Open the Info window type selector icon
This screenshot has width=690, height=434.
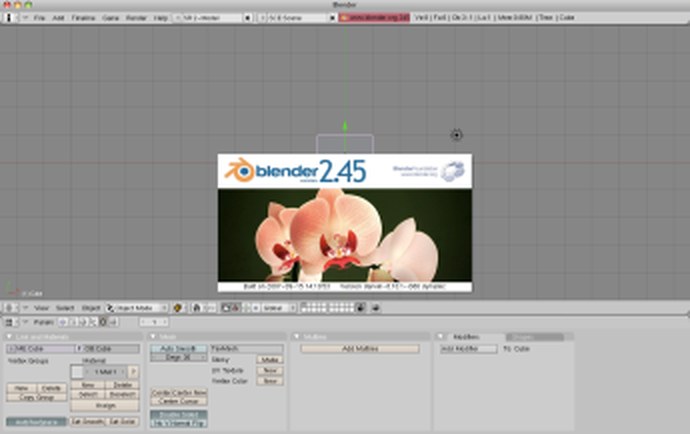click(x=9, y=18)
